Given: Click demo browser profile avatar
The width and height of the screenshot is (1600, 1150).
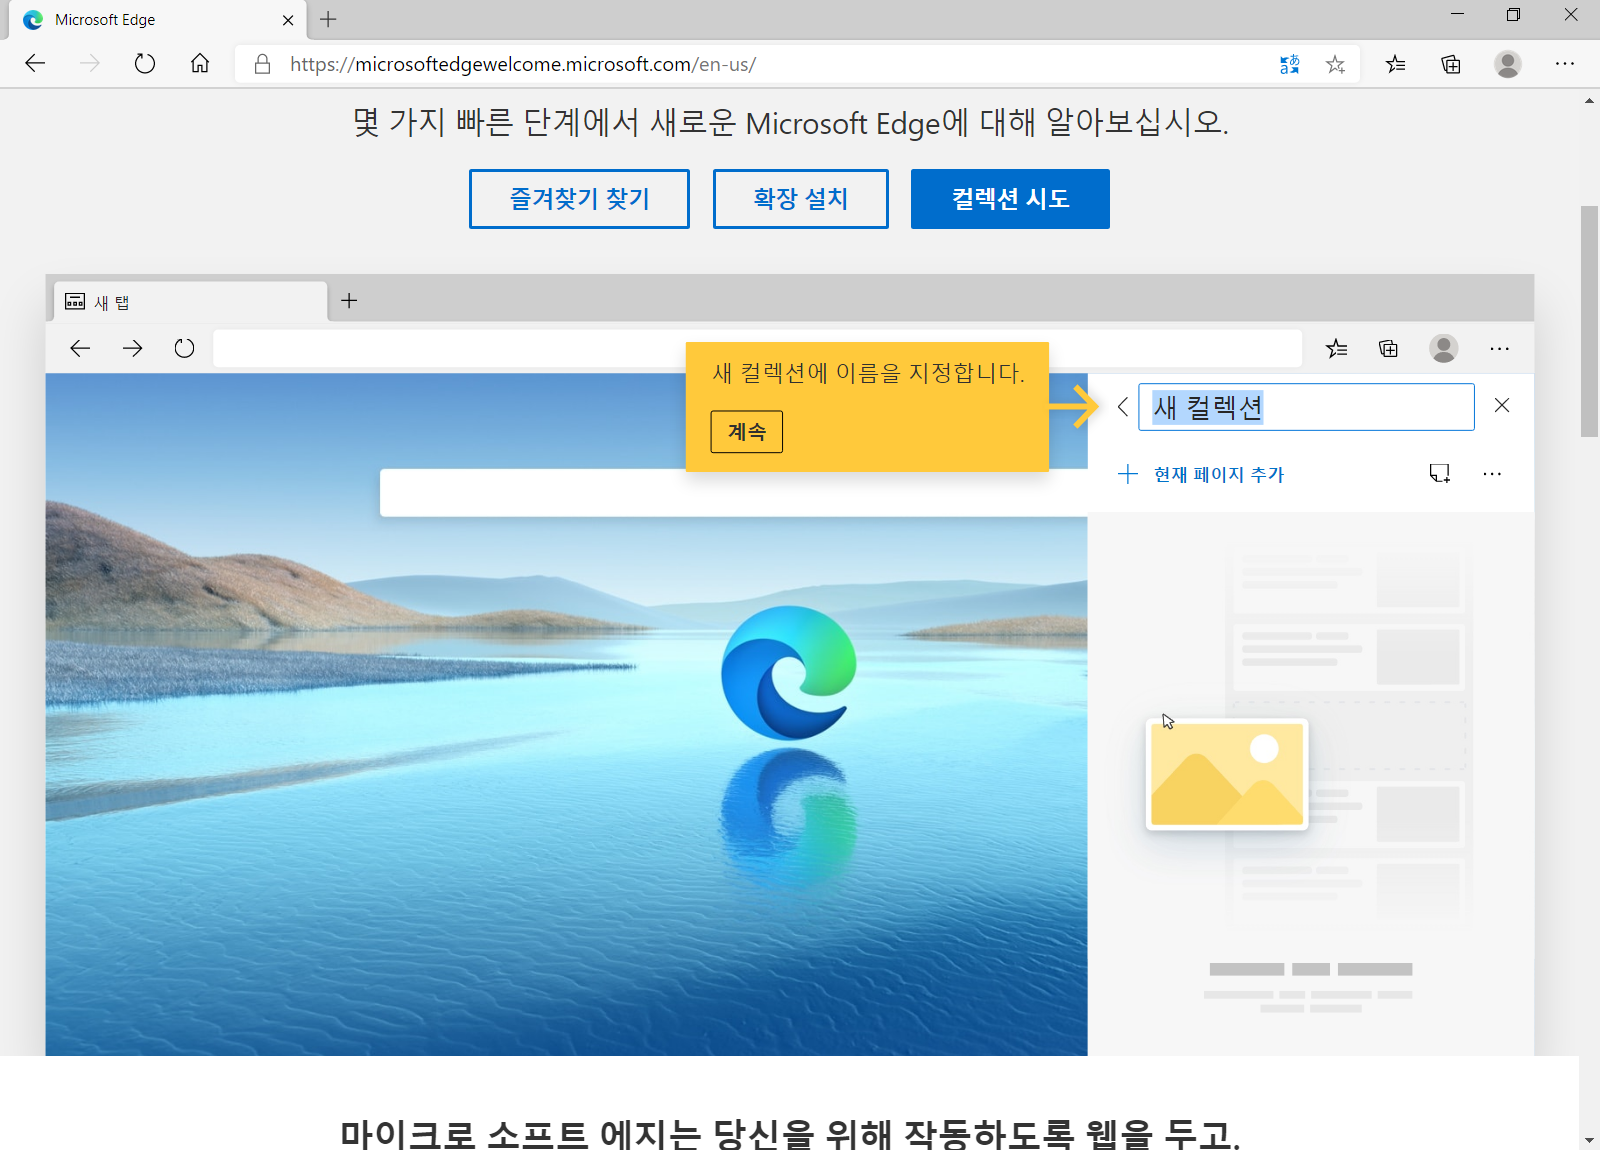Looking at the screenshot, I should (1443, 348).
